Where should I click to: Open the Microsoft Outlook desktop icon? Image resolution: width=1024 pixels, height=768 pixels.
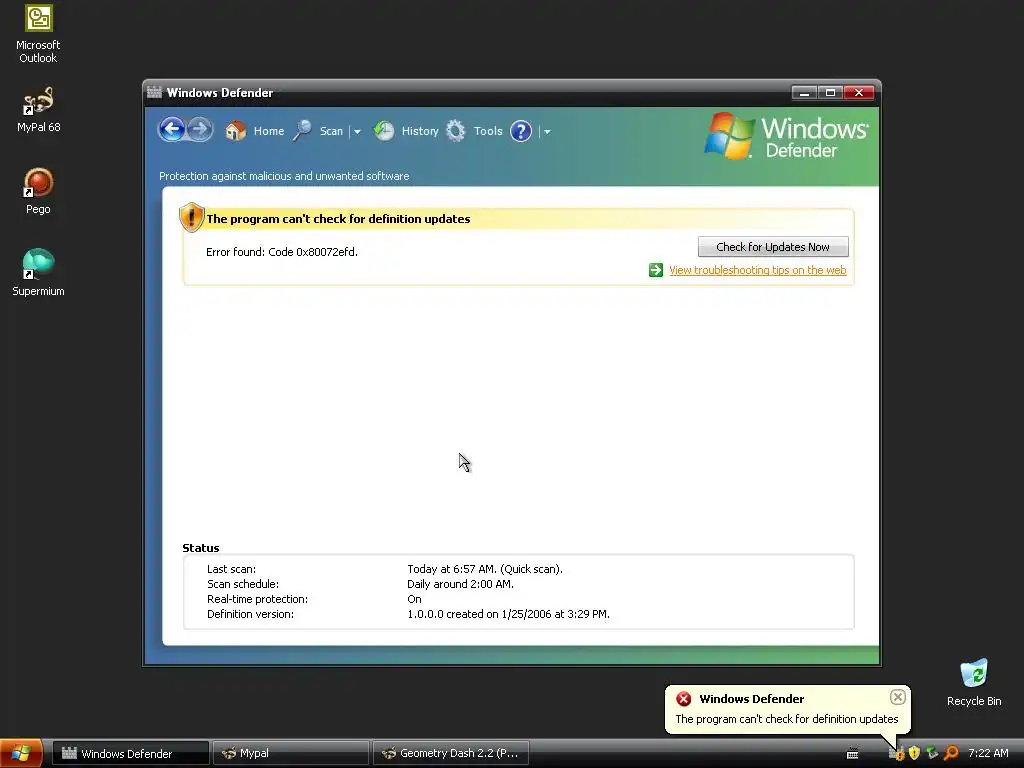tap(38, 34)
